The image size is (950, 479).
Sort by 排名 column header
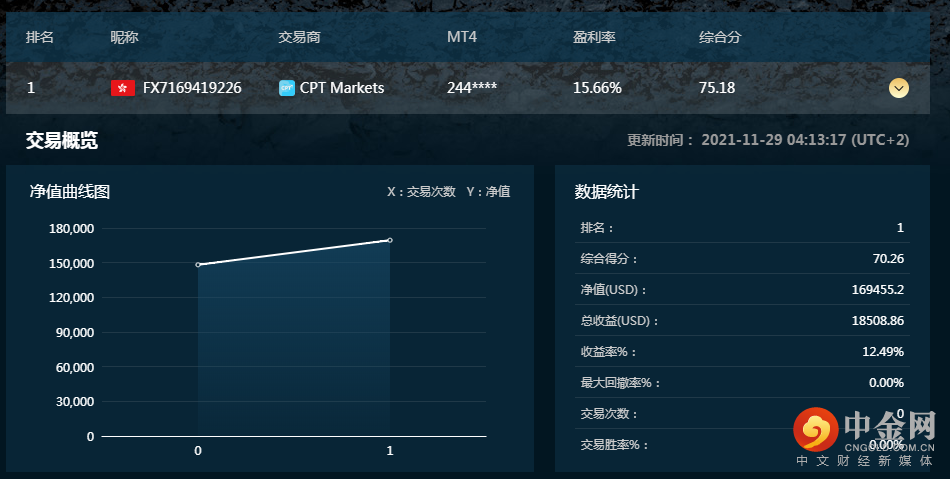coord(40,37)
